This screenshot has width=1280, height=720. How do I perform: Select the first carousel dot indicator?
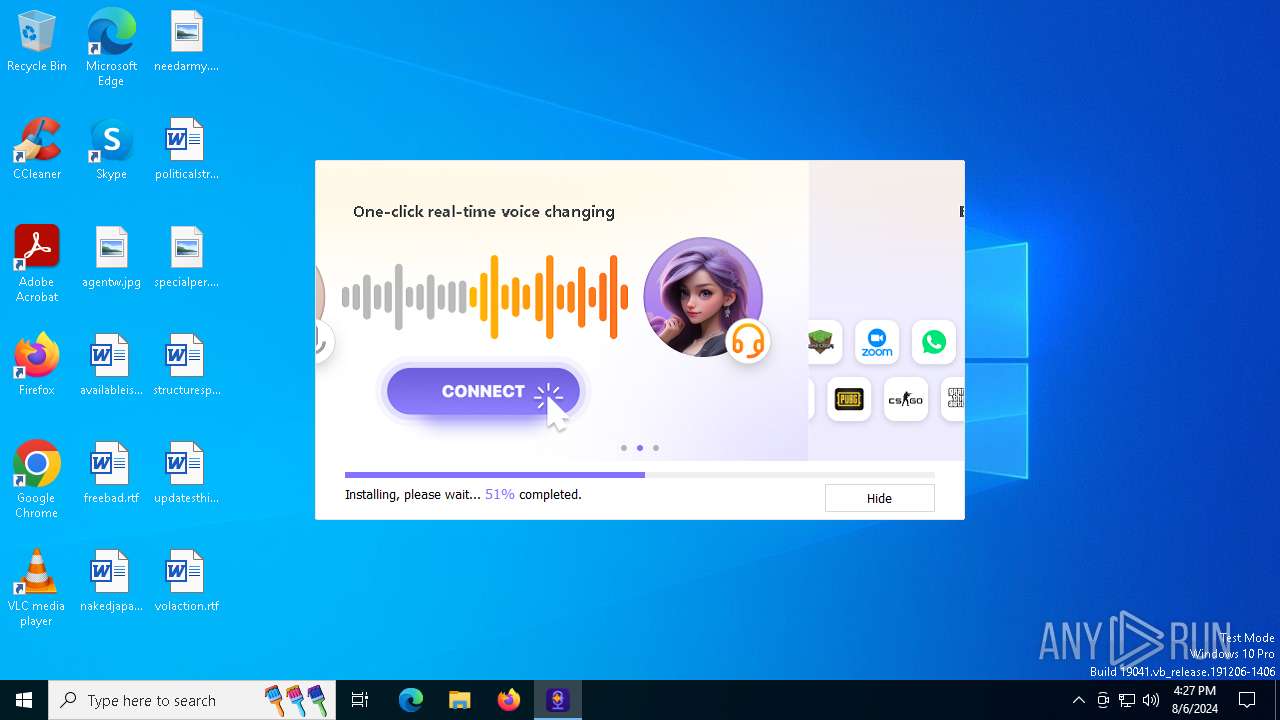(x=624, y=448)
